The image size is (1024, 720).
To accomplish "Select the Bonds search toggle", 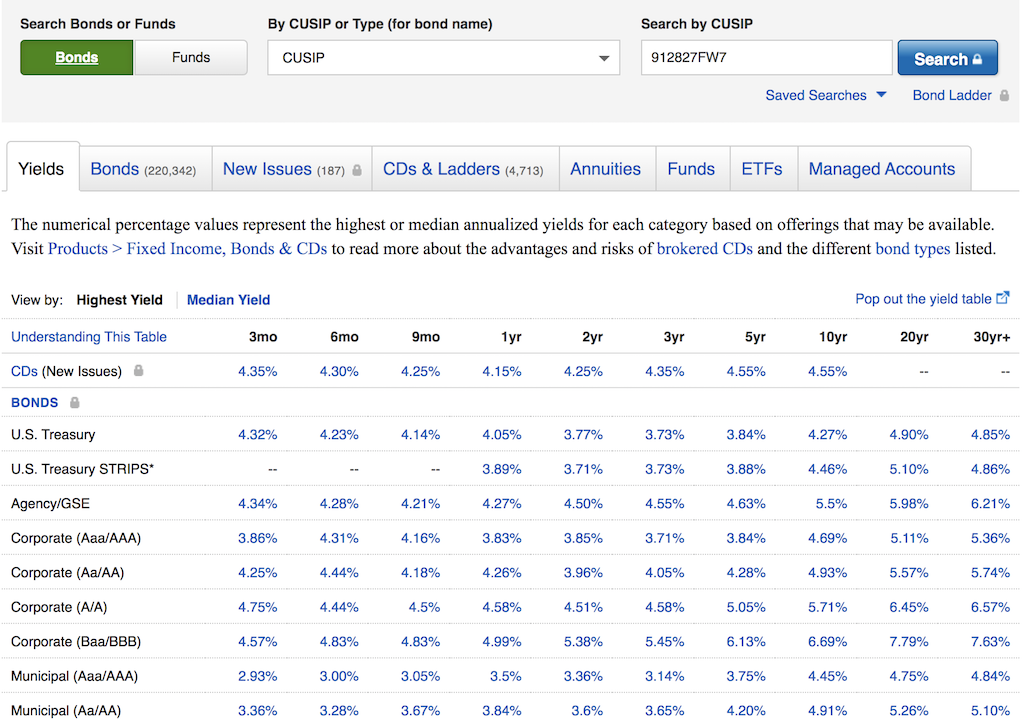I will pos(76,58).
